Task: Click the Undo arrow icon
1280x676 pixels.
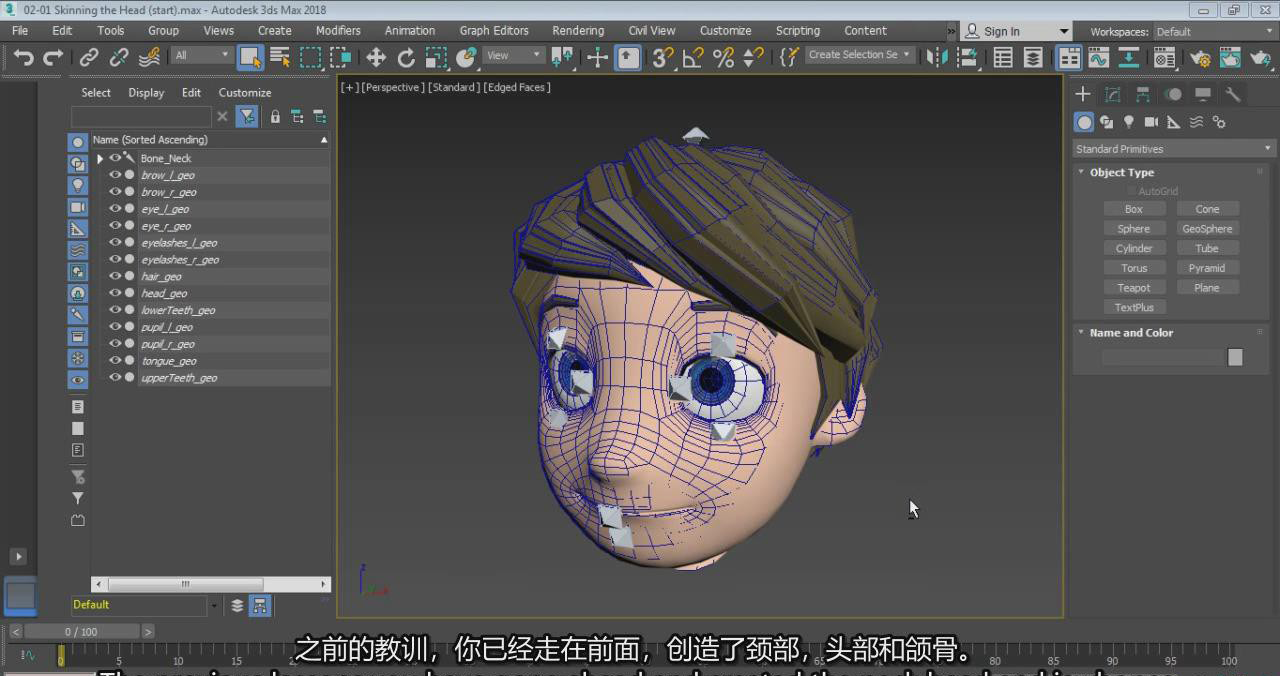Action: point(23,57)
